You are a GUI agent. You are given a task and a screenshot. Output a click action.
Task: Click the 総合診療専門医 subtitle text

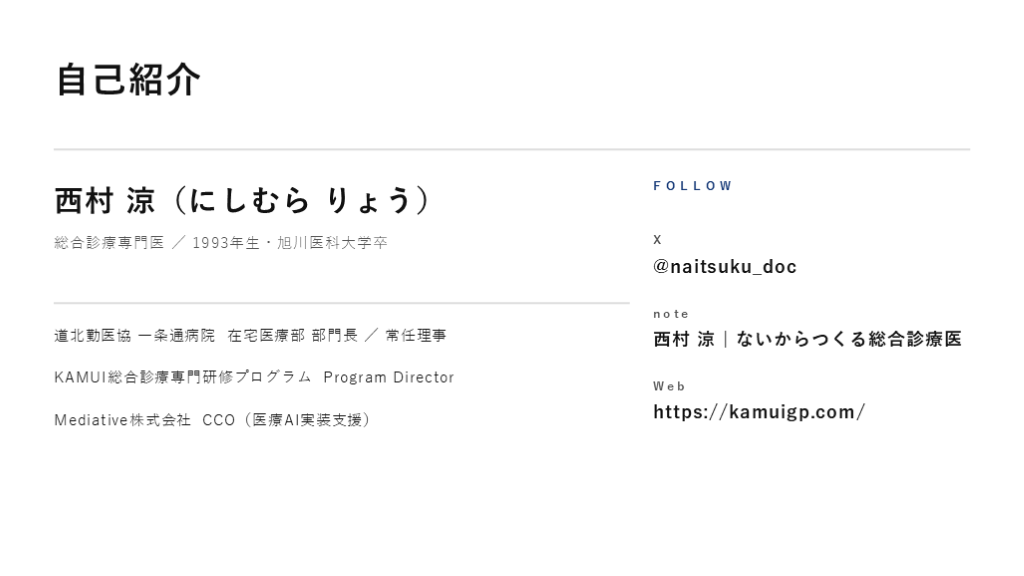109,243
